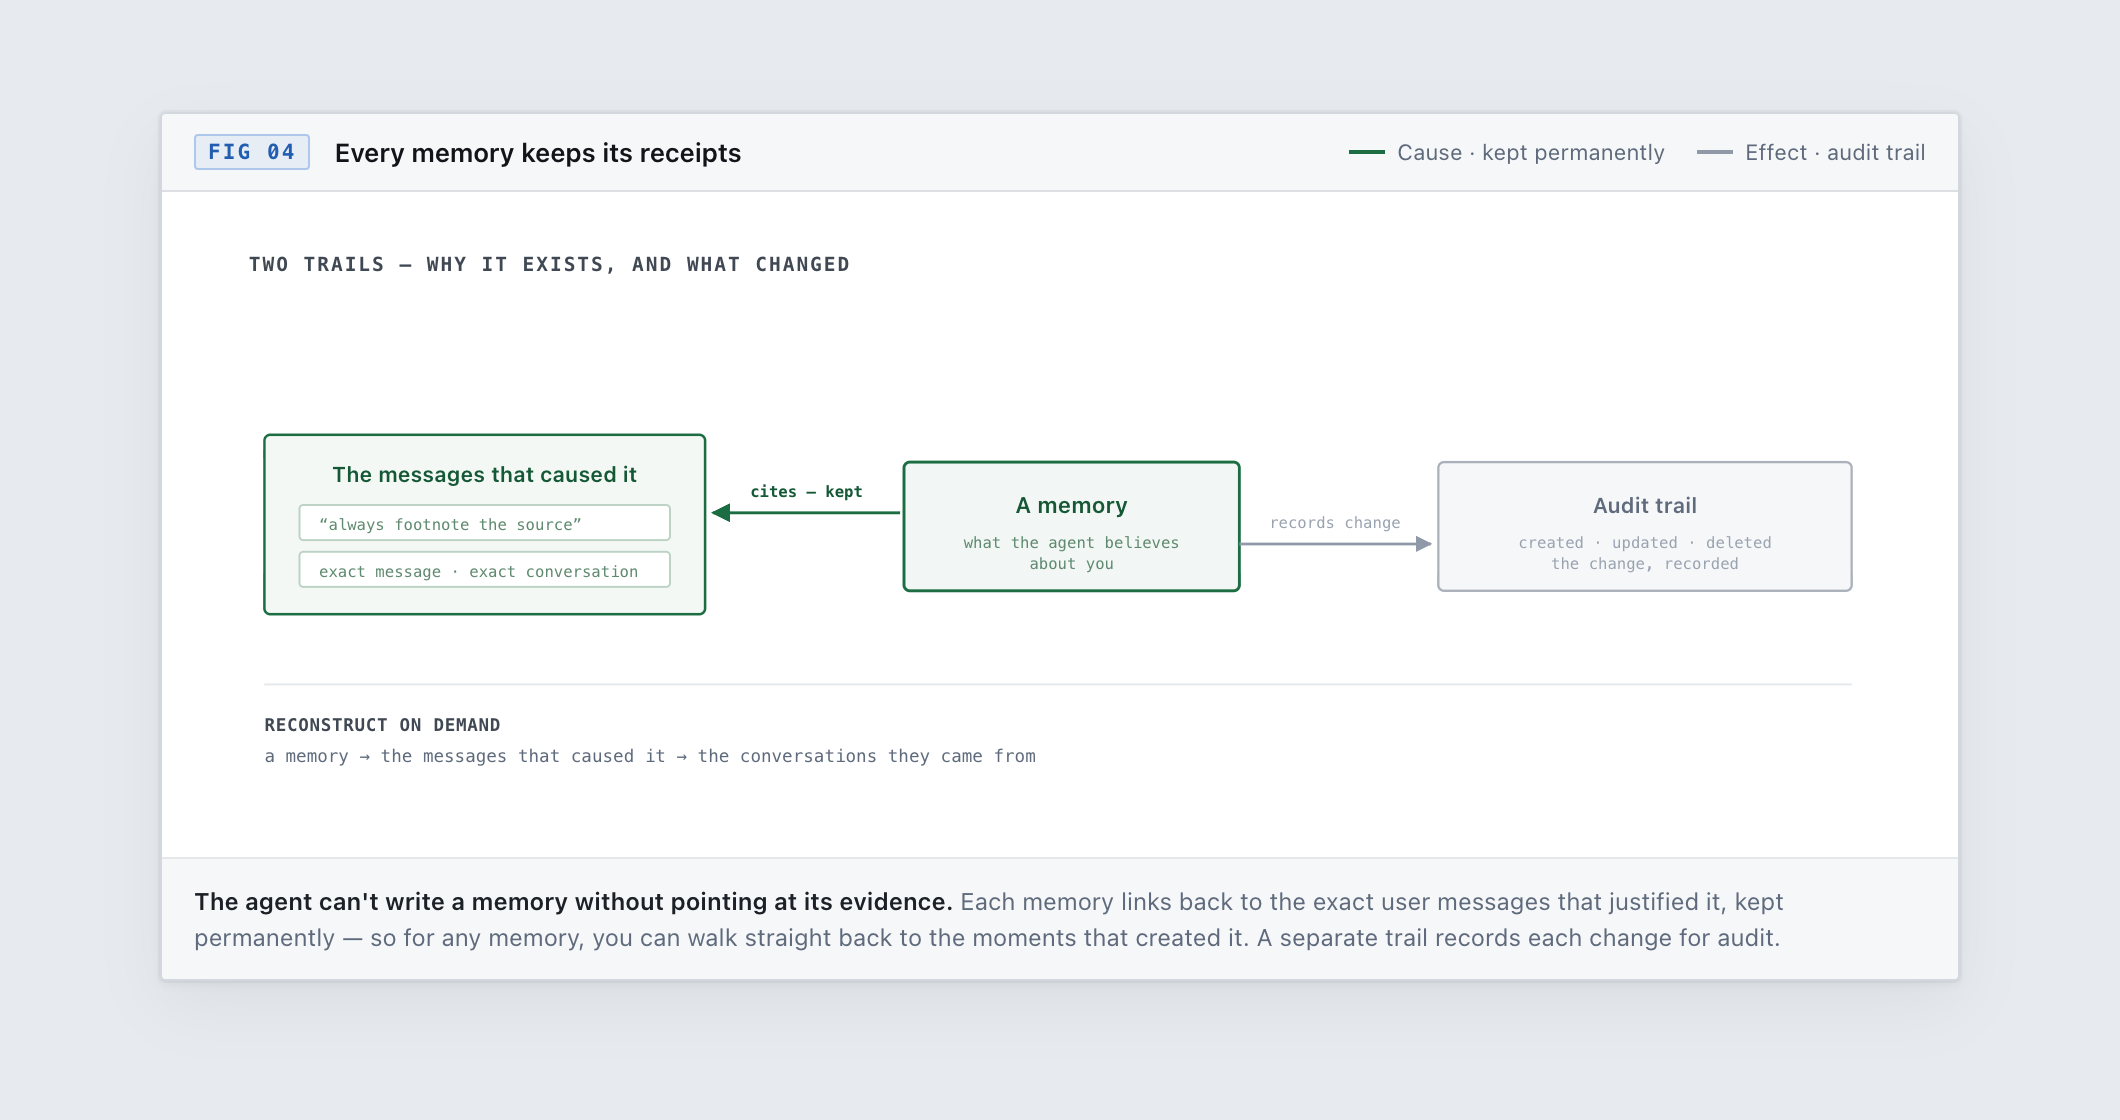The width and height of the screenshot is (2120, 1120).
Task: Click the 'Cause · kept permanently' legend label
Action: [1530, 152]
